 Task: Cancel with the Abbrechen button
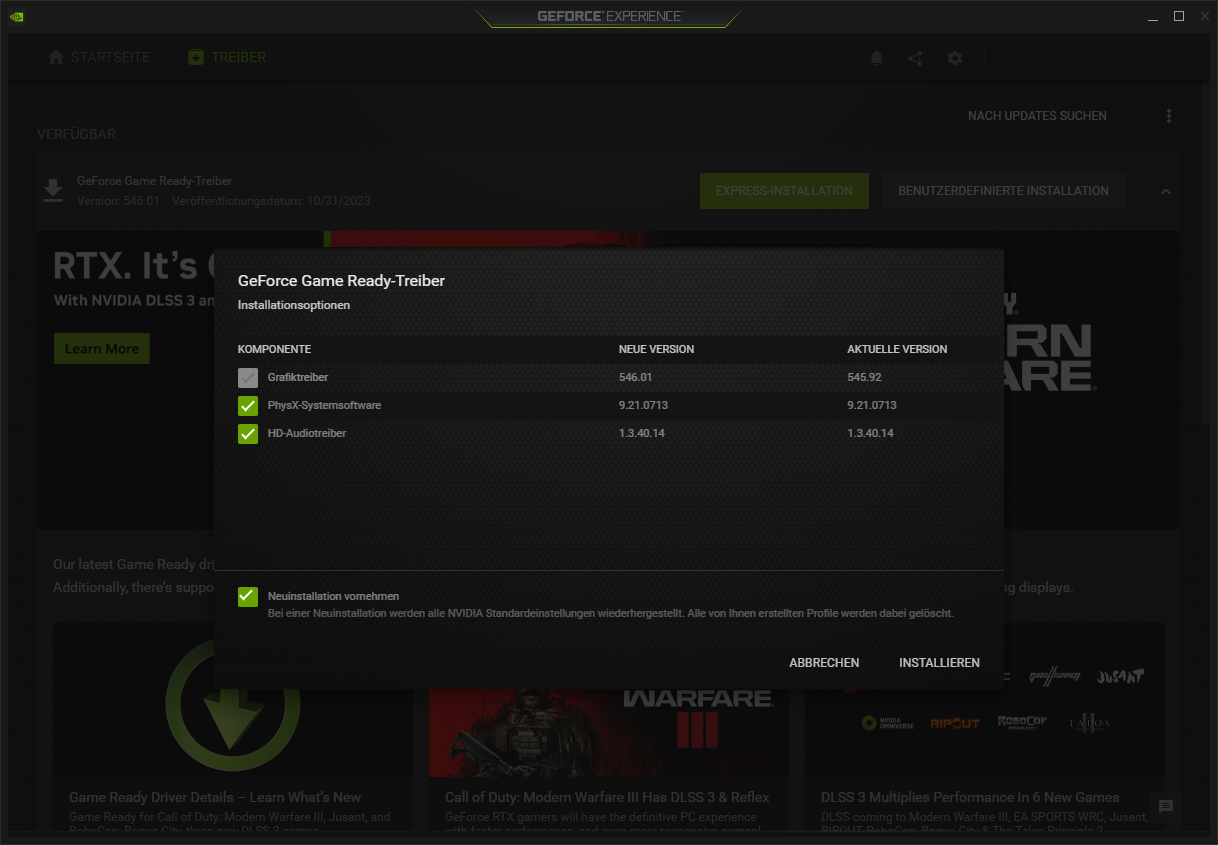point(824,663)
